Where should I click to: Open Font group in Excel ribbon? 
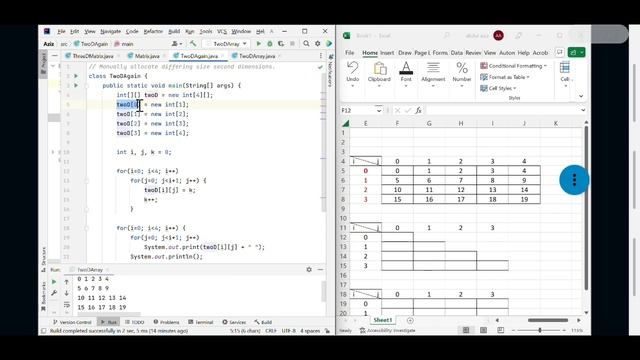406,73
